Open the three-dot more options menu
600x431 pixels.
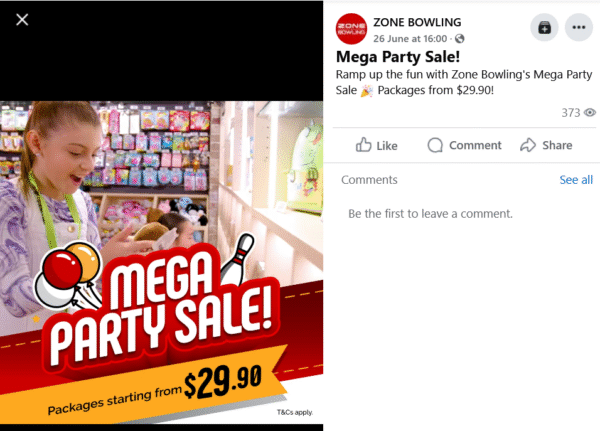pyautogui.click(x=579, y=27)
